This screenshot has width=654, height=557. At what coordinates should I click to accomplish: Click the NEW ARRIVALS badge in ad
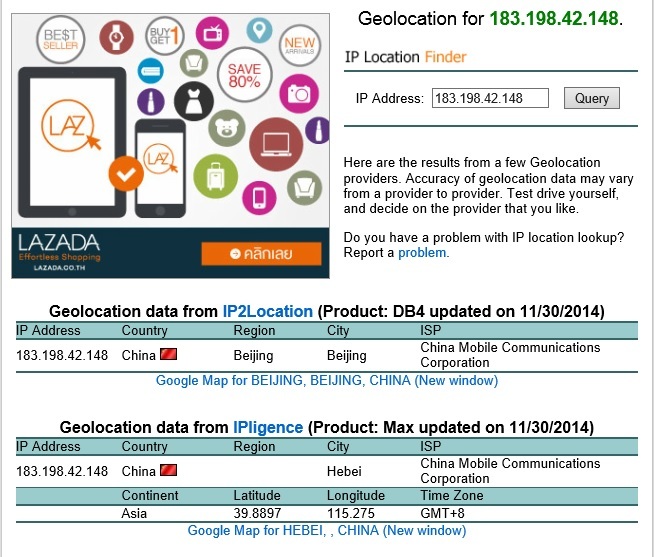tap(299, 45)
